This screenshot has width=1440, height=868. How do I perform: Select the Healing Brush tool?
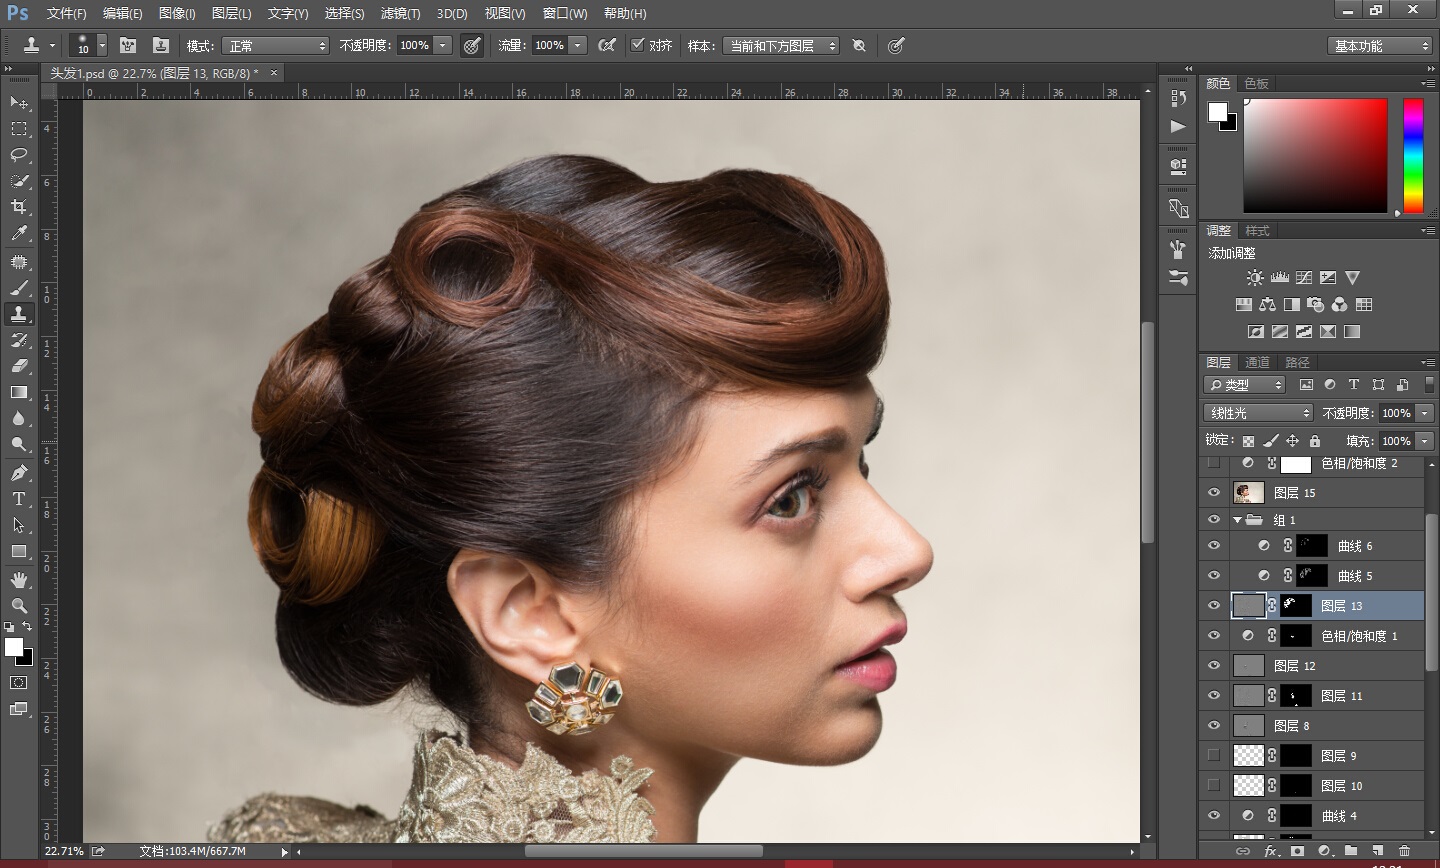tap(19, 261)
